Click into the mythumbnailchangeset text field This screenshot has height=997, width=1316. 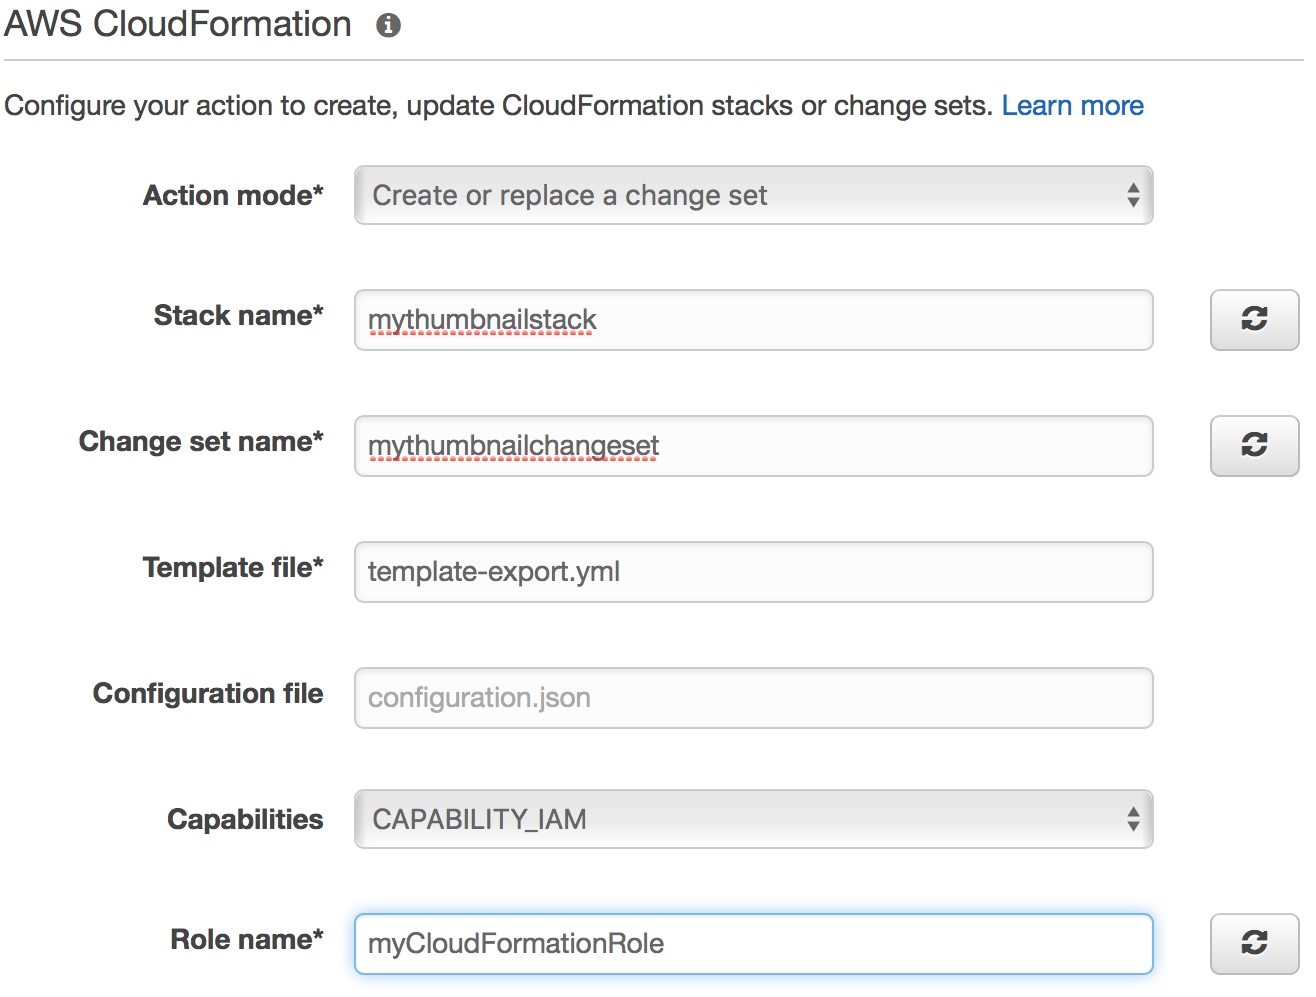point(753,446)
